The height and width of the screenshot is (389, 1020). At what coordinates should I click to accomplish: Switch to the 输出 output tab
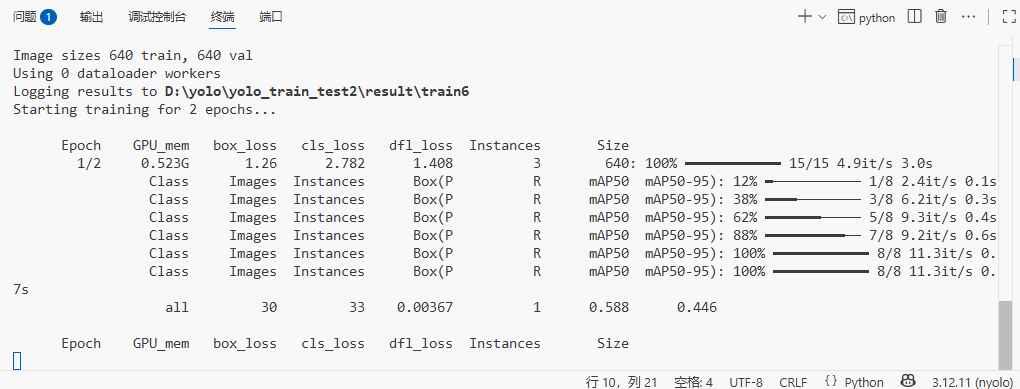pyautogui.click(x=91, y=18)
